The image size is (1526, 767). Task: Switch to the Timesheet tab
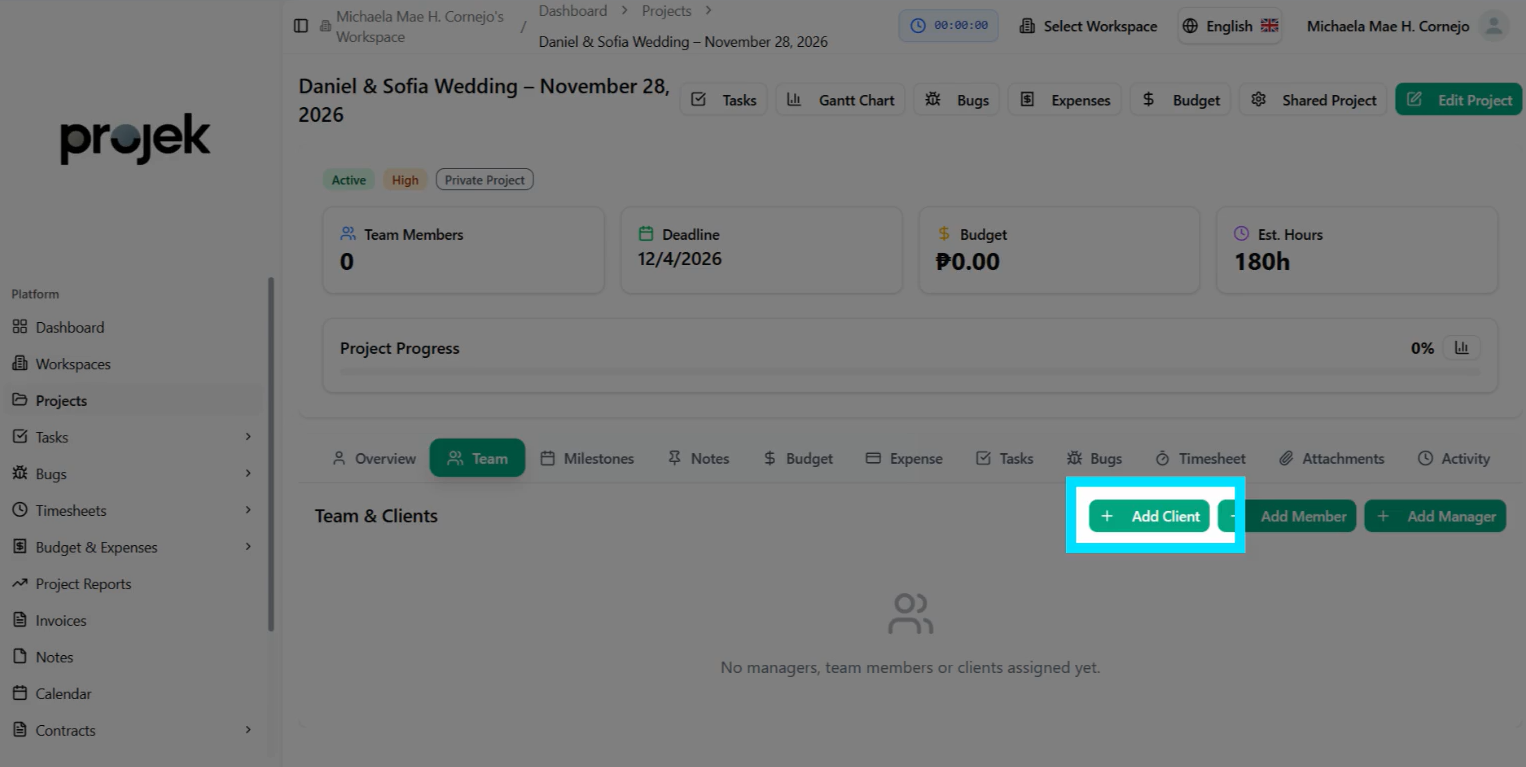(x=1200, y=458)
